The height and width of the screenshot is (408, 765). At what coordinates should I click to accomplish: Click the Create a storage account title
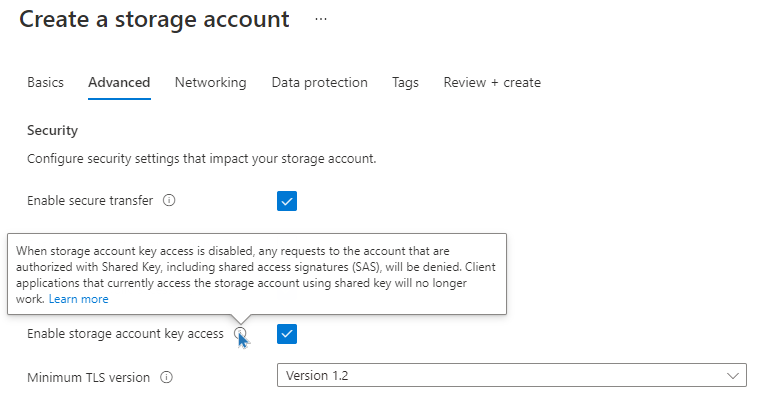tap(154, 20)
